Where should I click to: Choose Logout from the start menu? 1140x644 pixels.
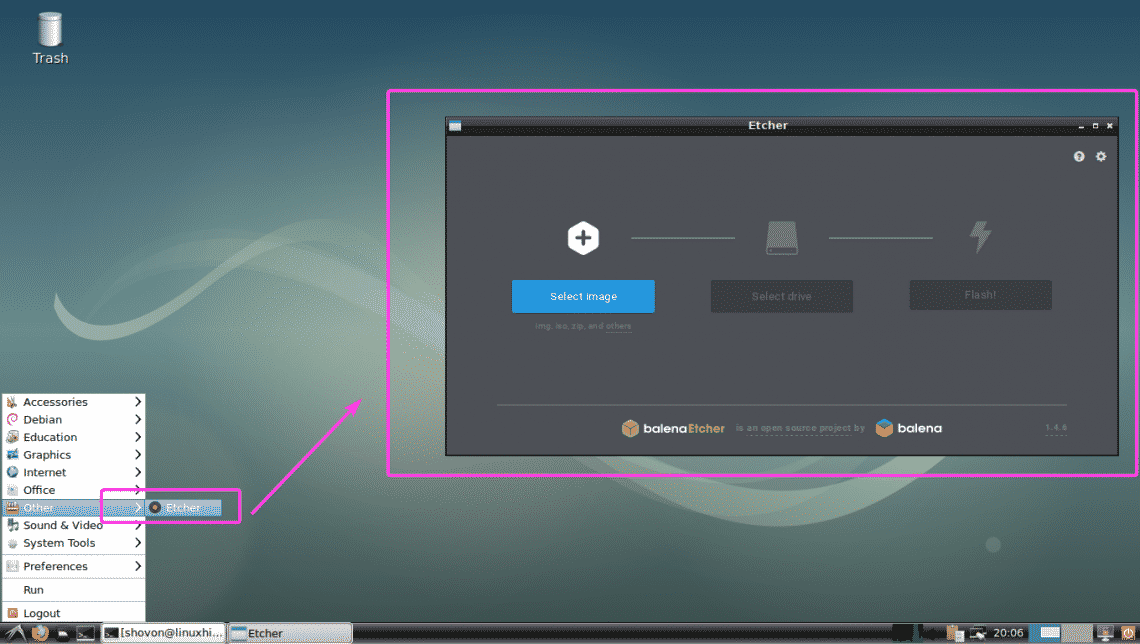click(73, 613)
